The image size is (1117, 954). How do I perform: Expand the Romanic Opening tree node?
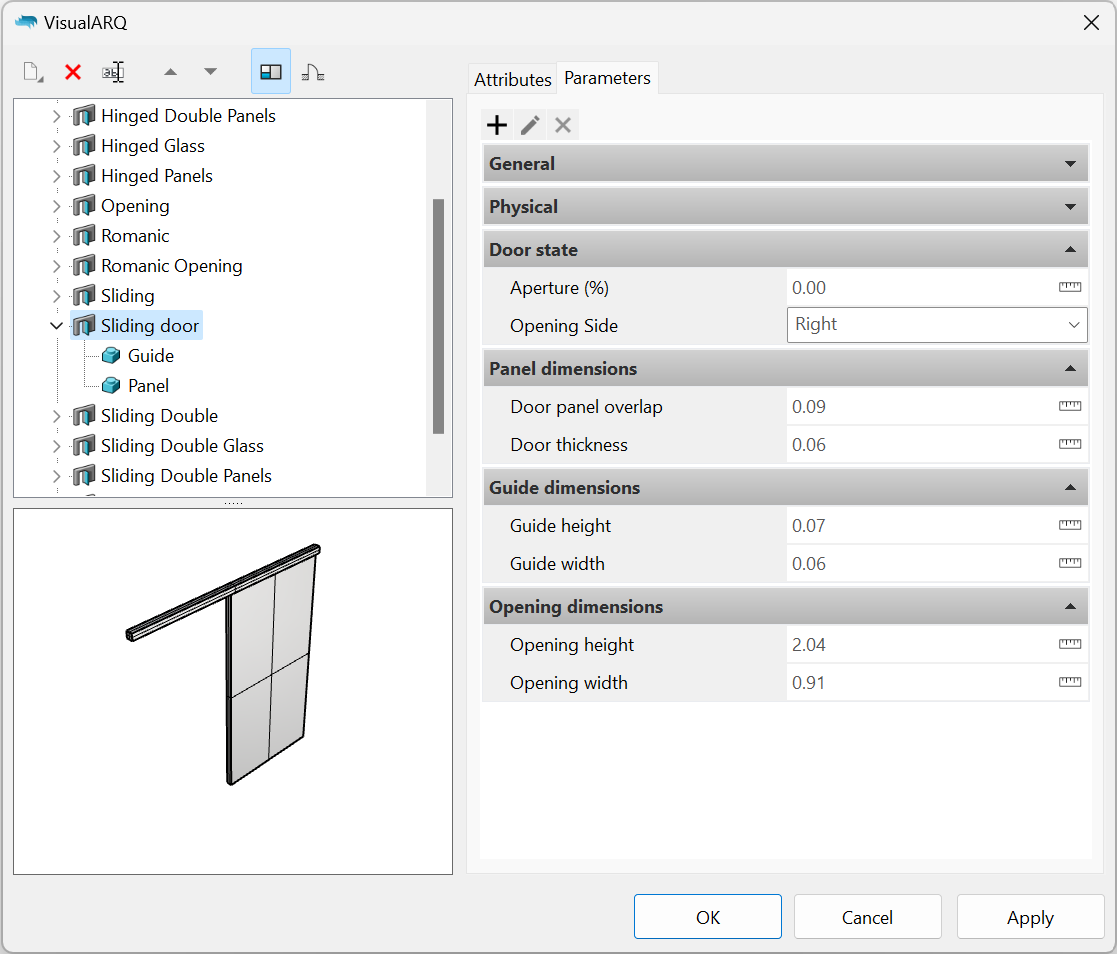click(56, 266)
